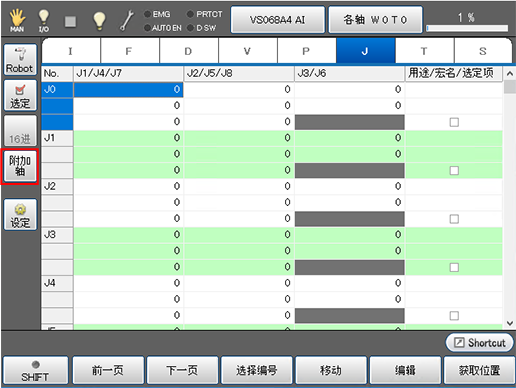Click the D SW status indicator
Screen dimensions: 516x388
tap(201, 28)
